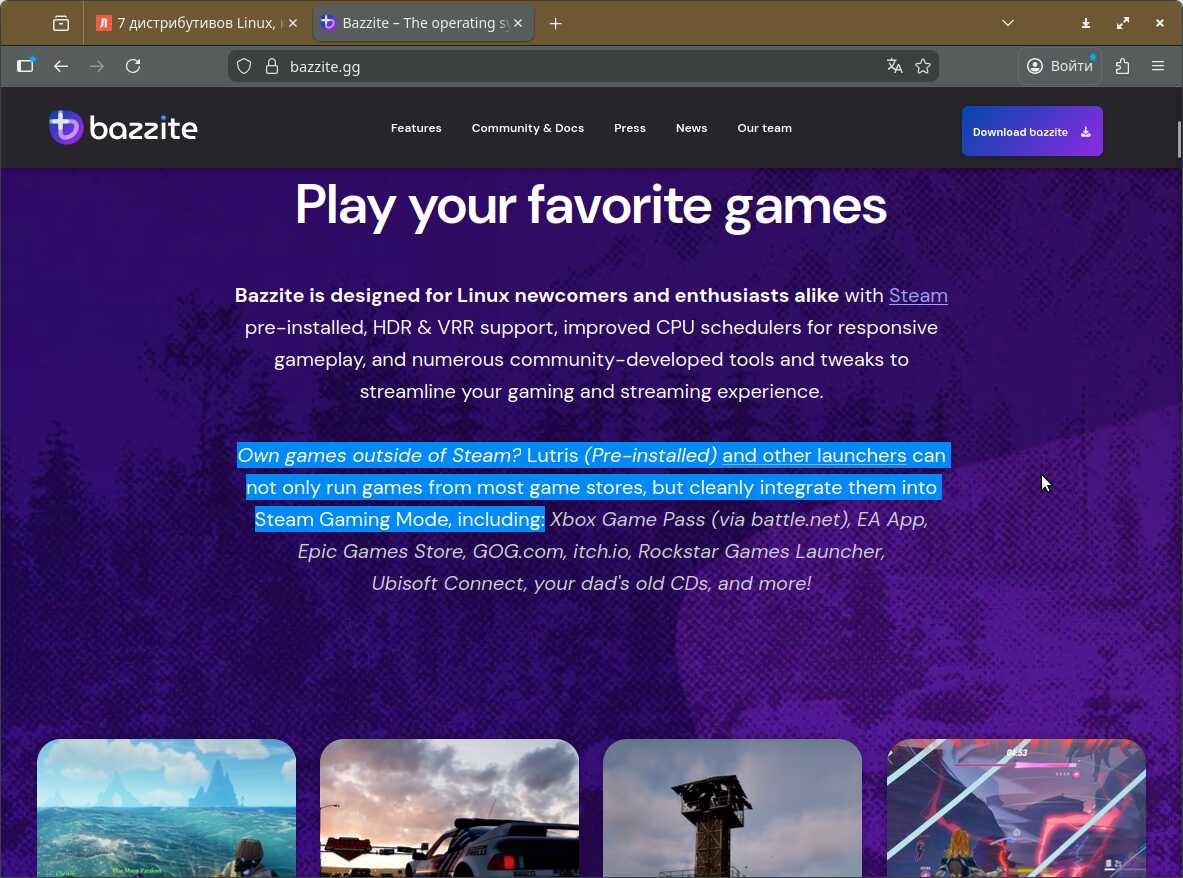Click the 'Xbox Game Pass' text
Screen dimensions: 1183x878
click(627, 520)
